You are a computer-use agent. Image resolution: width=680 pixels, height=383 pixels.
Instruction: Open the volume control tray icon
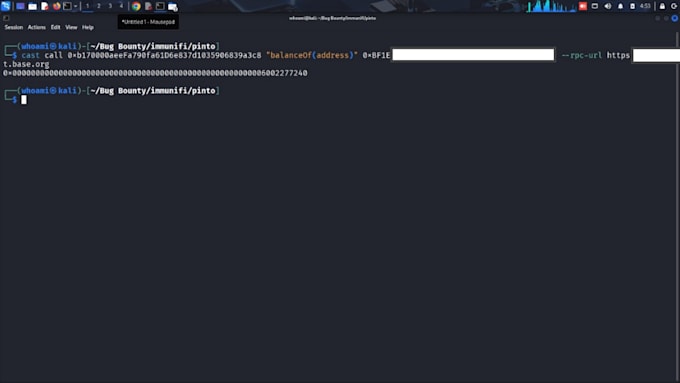tap(608, 6)
